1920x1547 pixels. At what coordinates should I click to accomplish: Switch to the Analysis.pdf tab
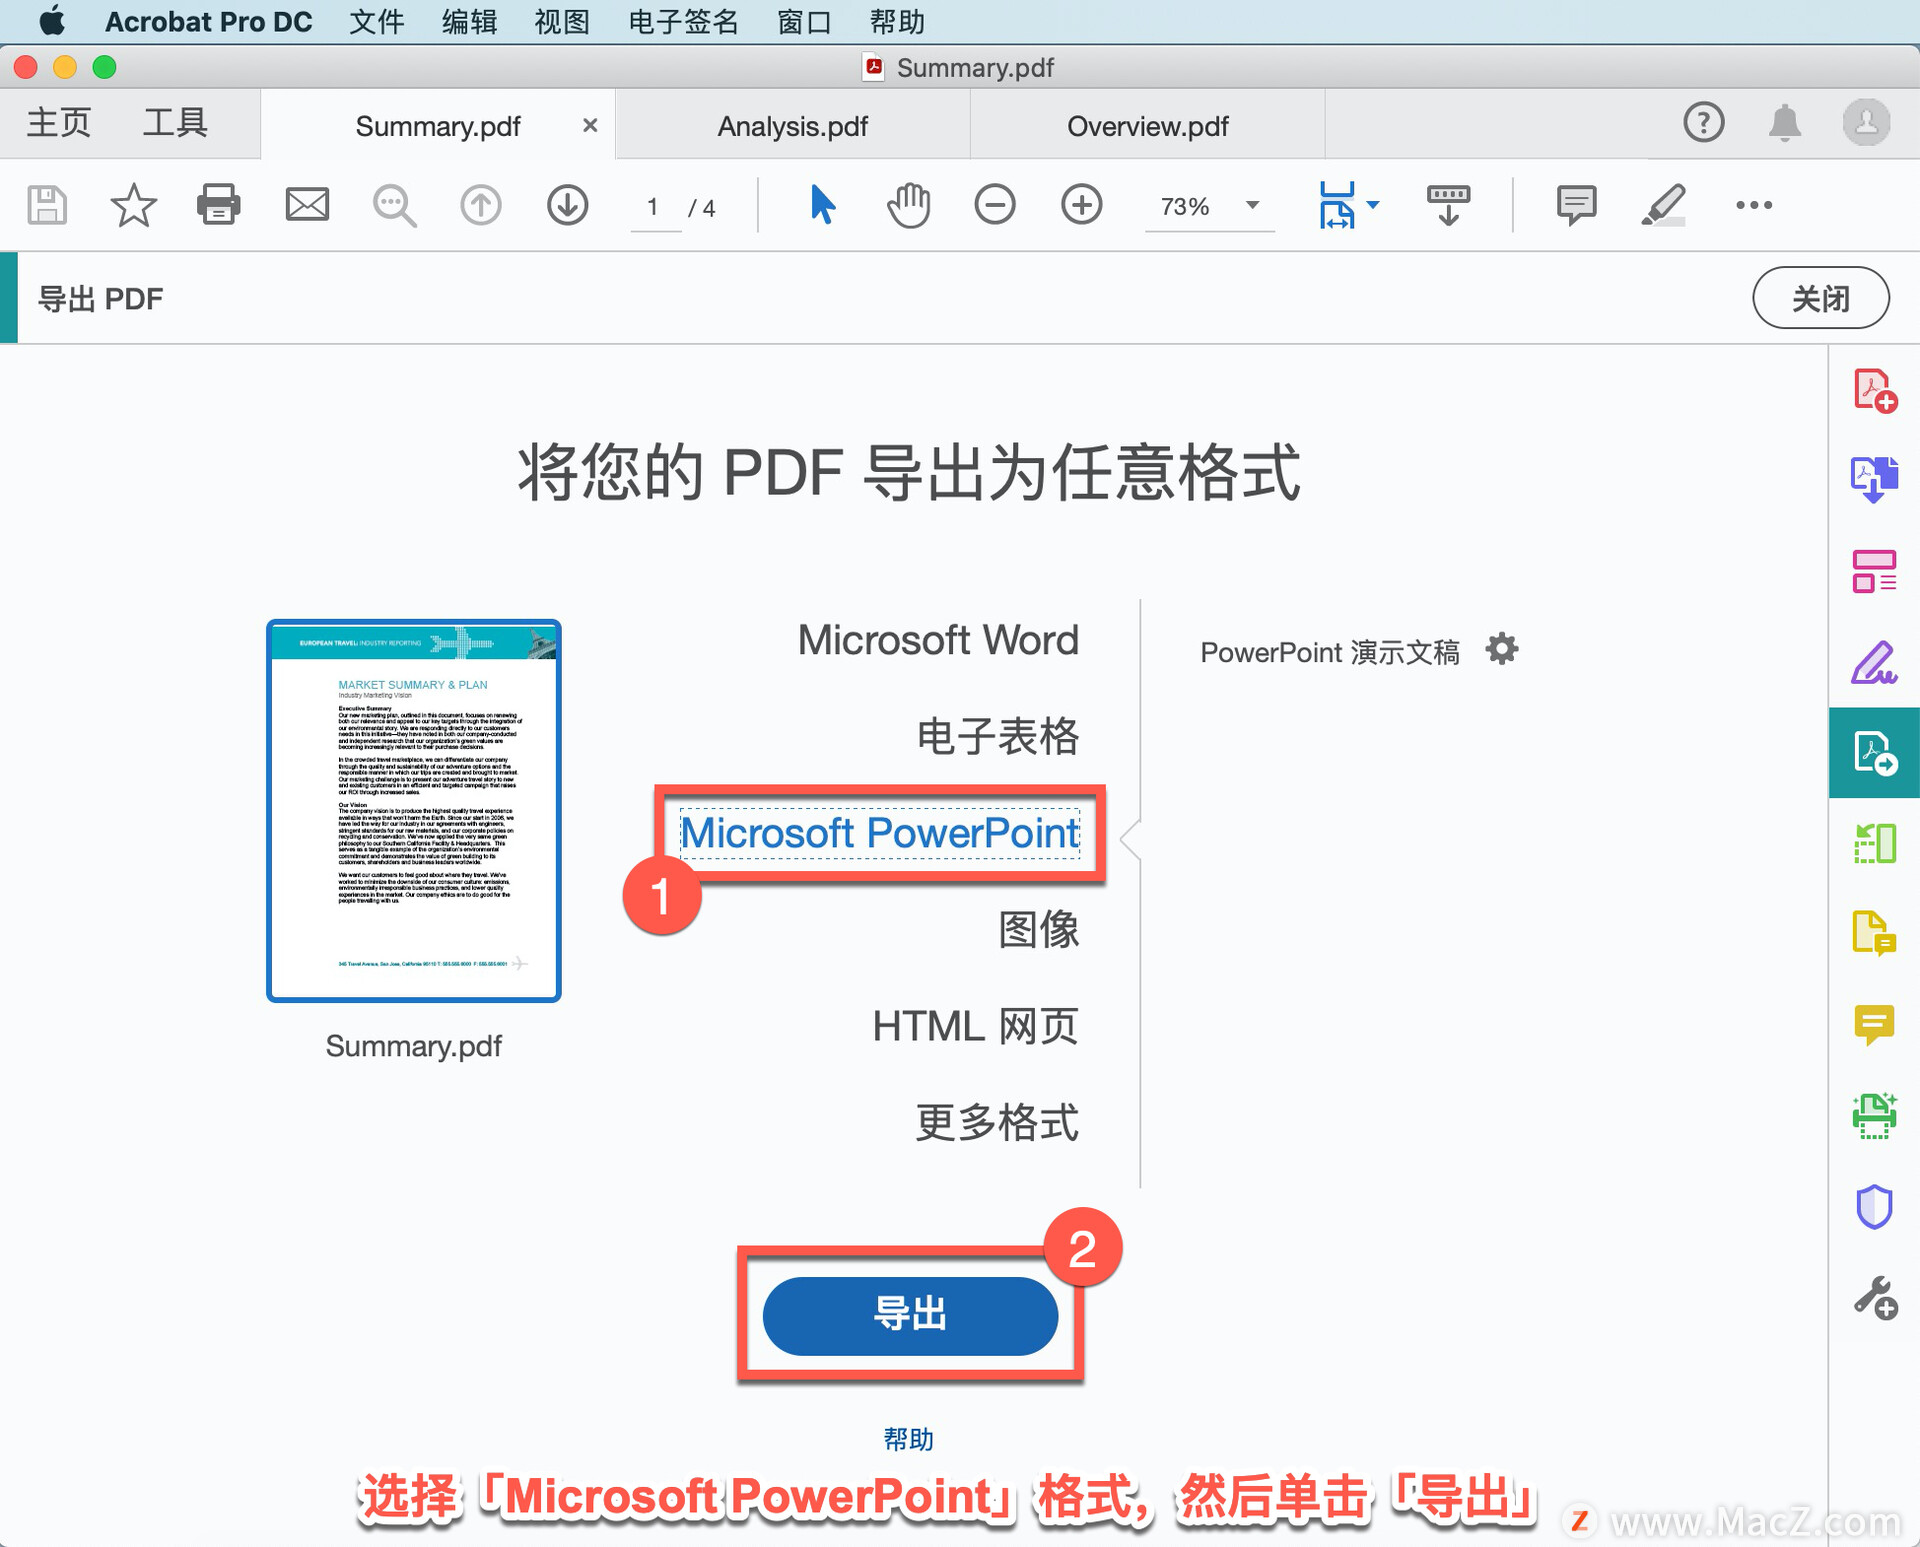(793, 126)
